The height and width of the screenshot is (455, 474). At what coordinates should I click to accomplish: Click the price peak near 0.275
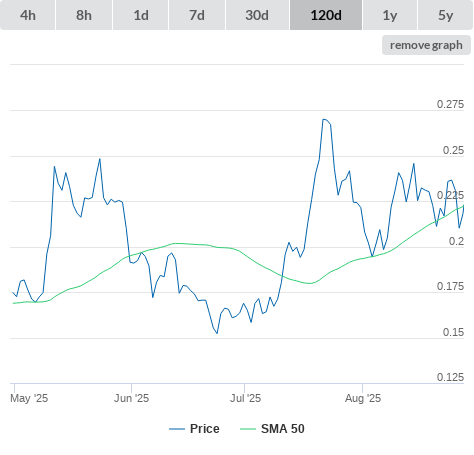tap(324, 119)
